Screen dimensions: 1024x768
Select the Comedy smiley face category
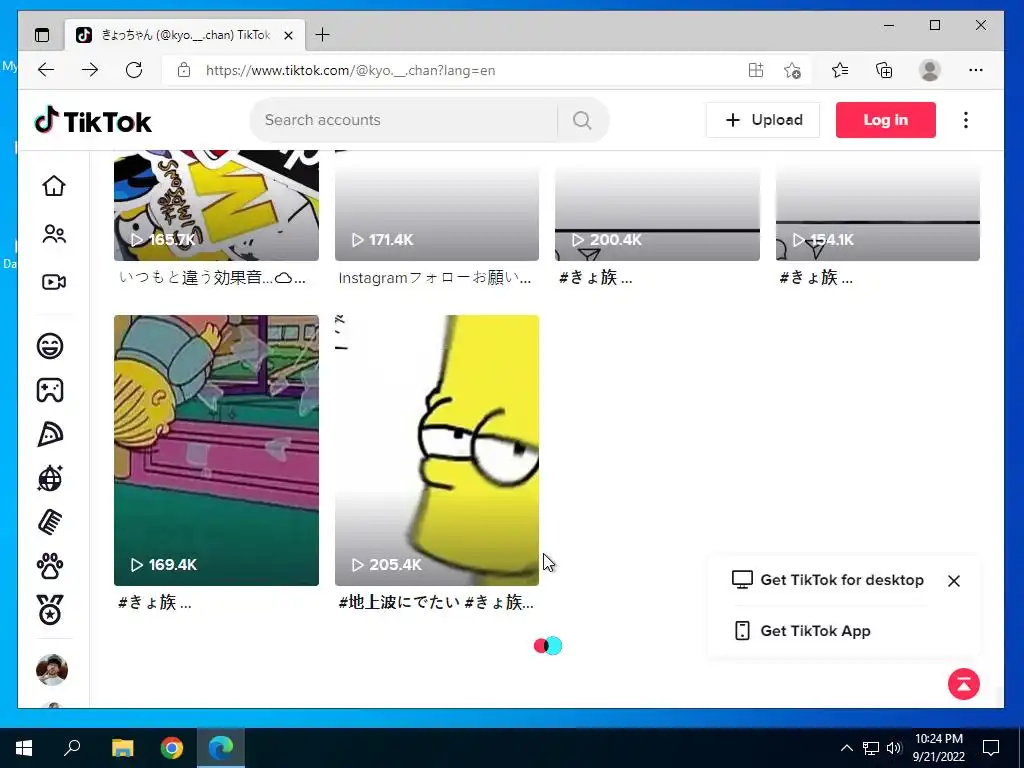[50, 345]
